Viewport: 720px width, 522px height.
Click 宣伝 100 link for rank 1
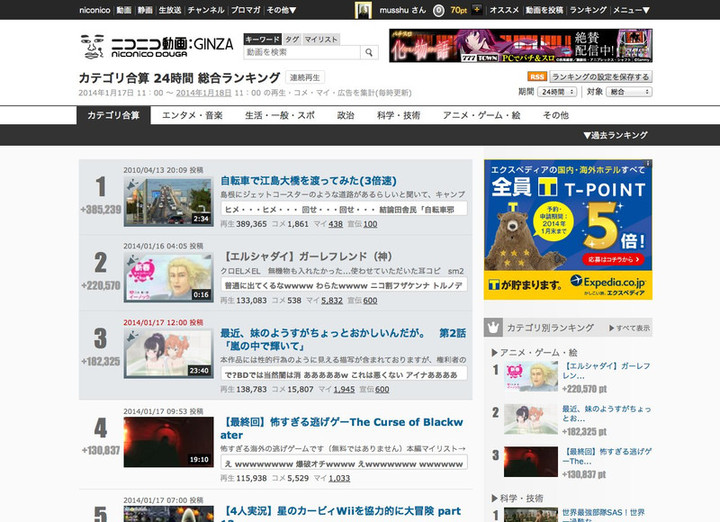click(x=370, y=224)
